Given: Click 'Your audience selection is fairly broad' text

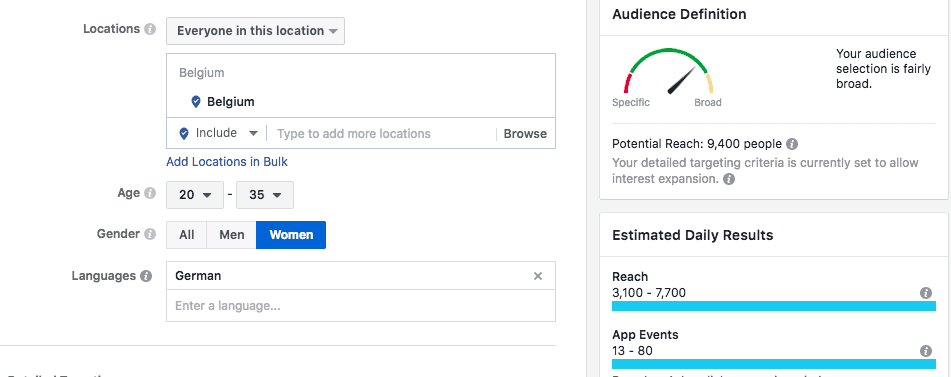Looking at the screenshot, I should (x=883, y=68).
